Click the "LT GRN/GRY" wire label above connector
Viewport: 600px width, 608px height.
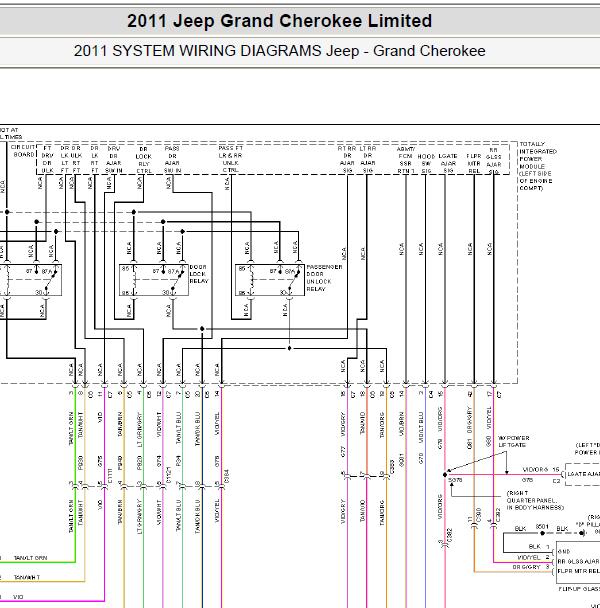point(140,430)
